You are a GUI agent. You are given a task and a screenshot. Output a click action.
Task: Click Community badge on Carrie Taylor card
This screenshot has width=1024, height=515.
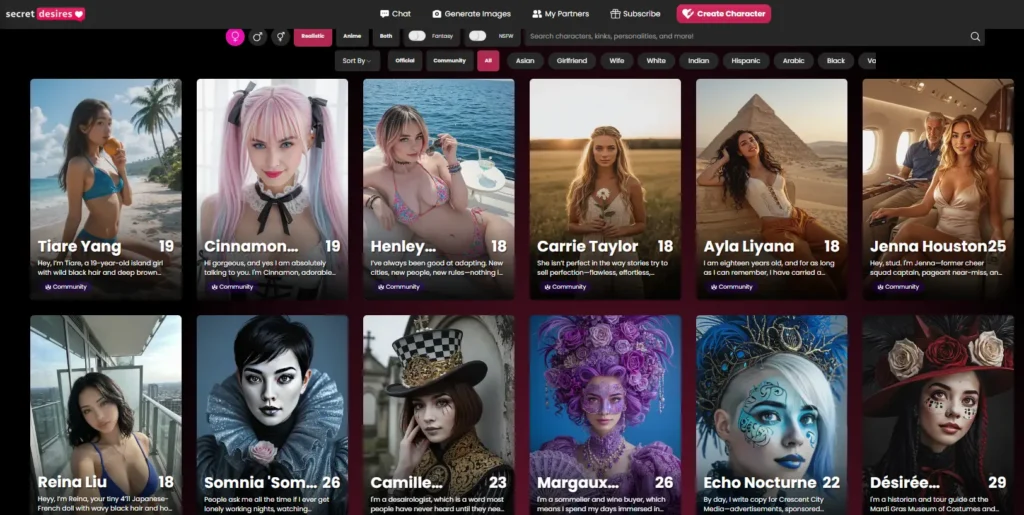[x=564, y=287]
